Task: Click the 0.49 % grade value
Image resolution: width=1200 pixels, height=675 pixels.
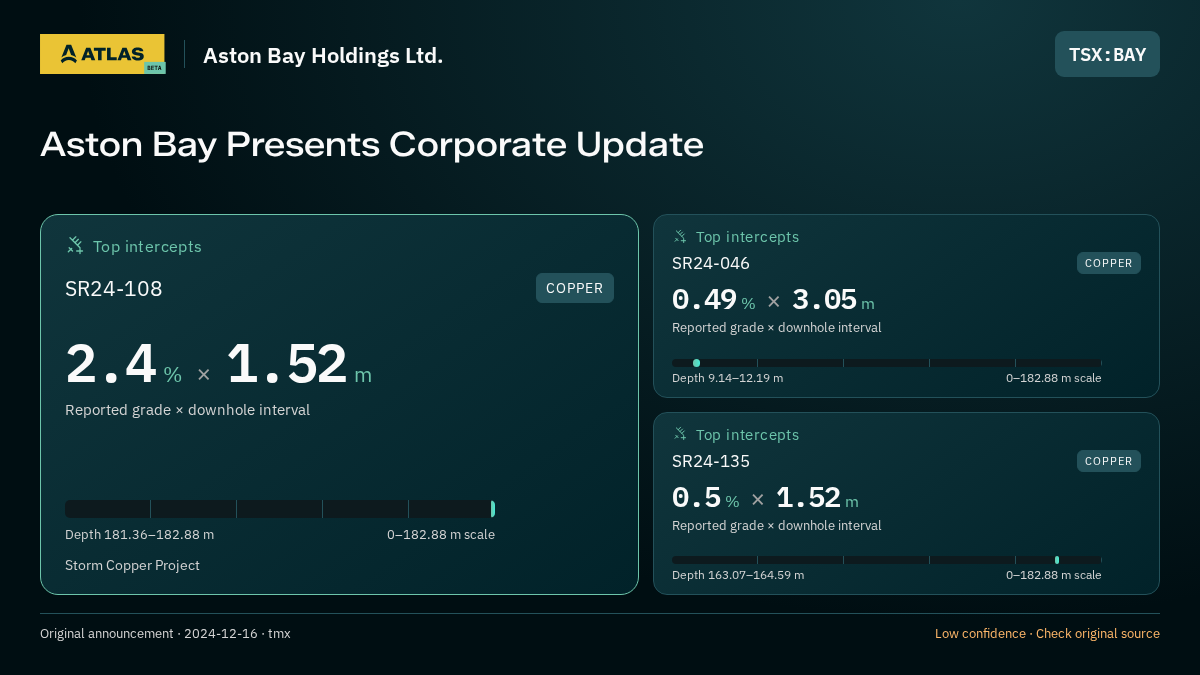Action: click(x=713, y=300)
